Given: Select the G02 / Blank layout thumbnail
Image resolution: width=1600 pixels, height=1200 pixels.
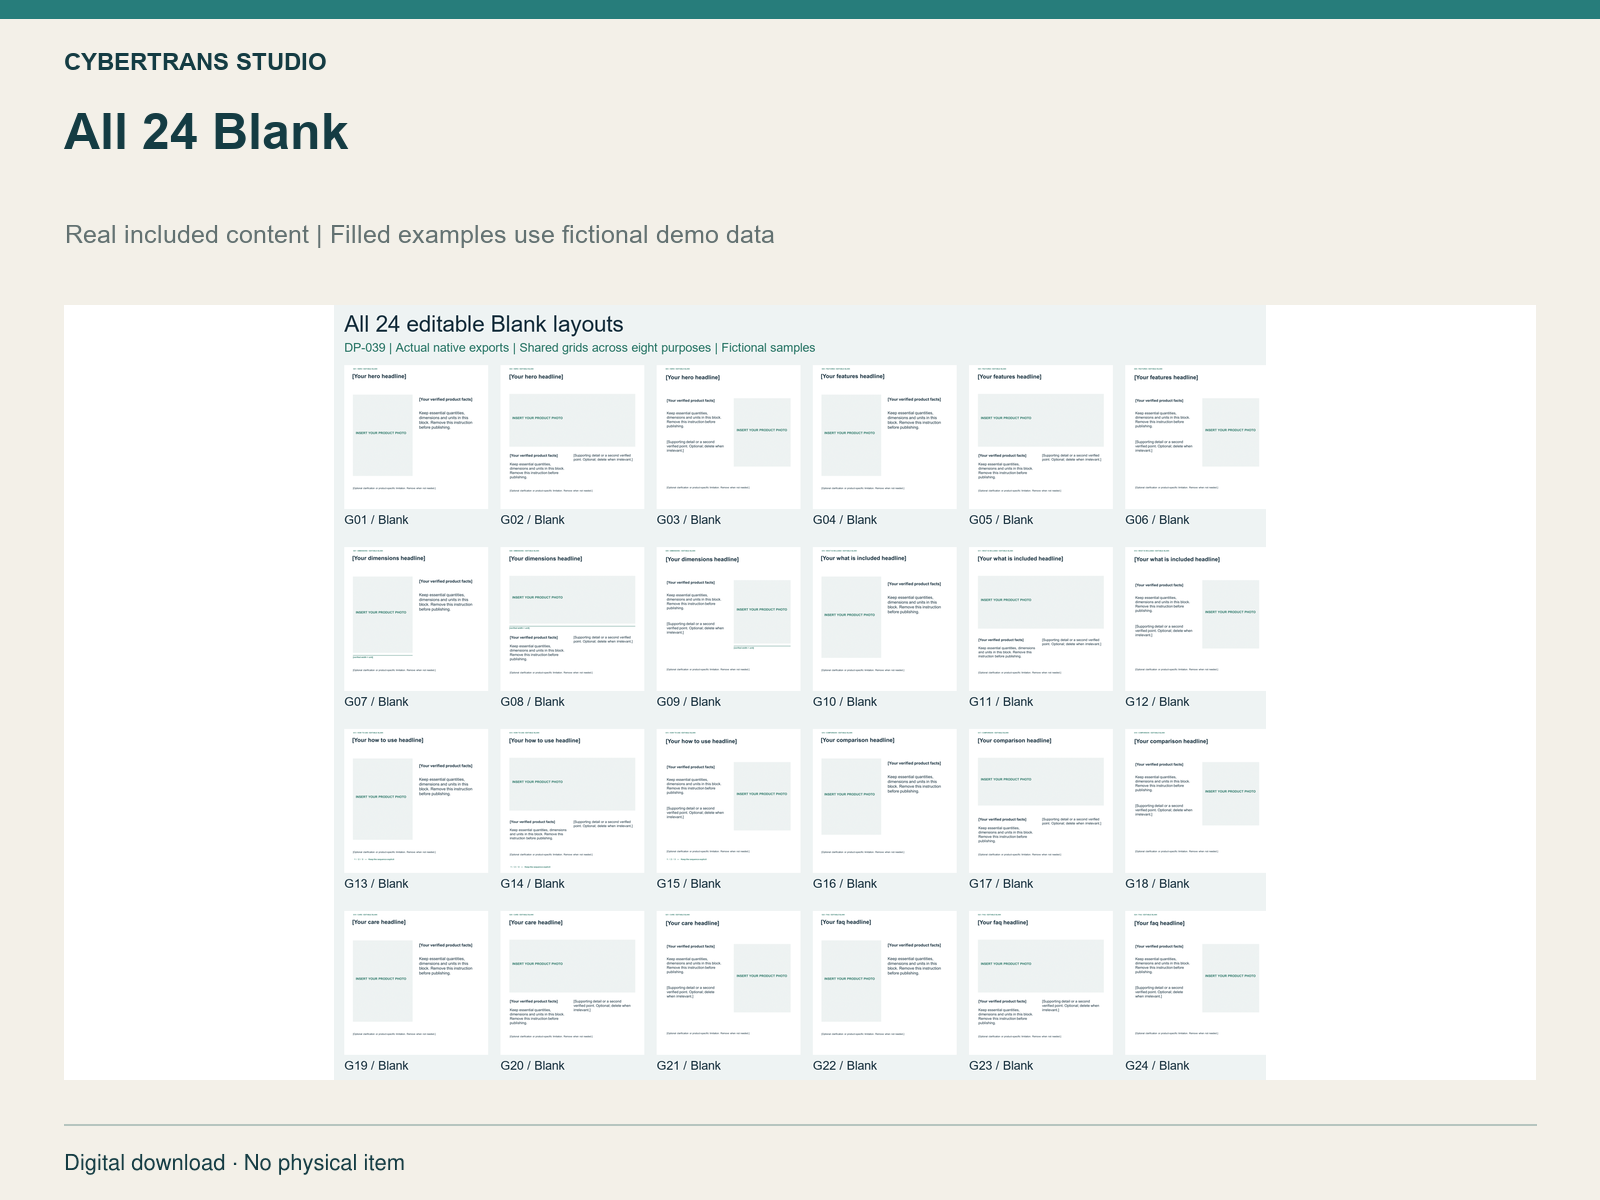Looking at the screenshot, I should 572,437.
